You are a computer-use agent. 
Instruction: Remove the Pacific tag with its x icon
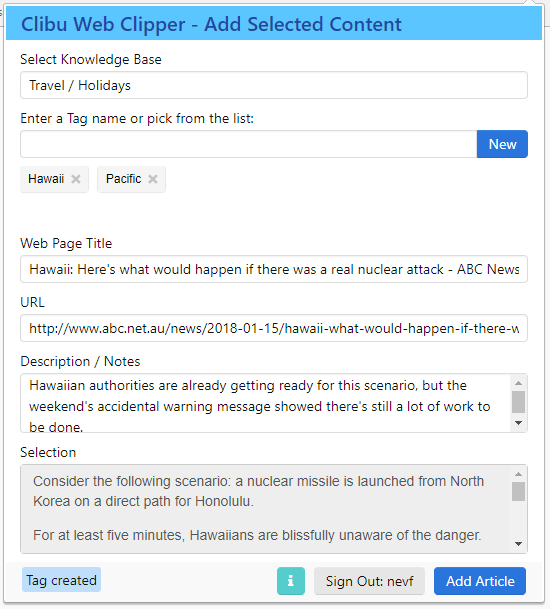pyautogui.click(x=153, y=179)
